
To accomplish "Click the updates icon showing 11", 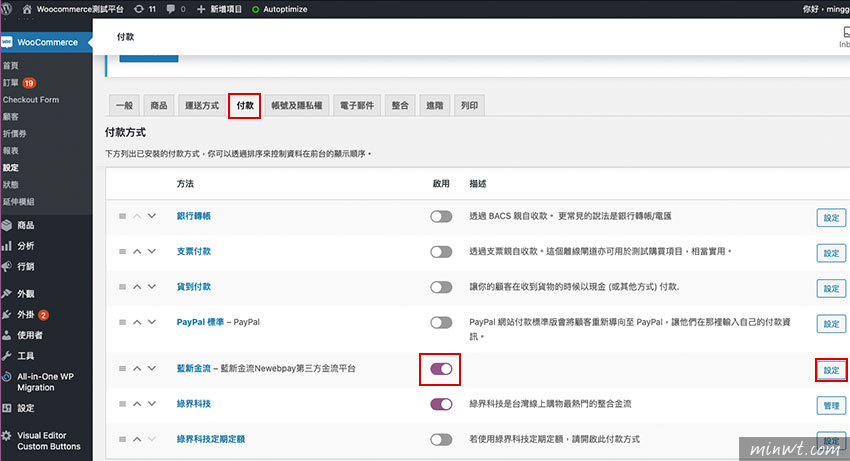I will [x=139, y=9].
